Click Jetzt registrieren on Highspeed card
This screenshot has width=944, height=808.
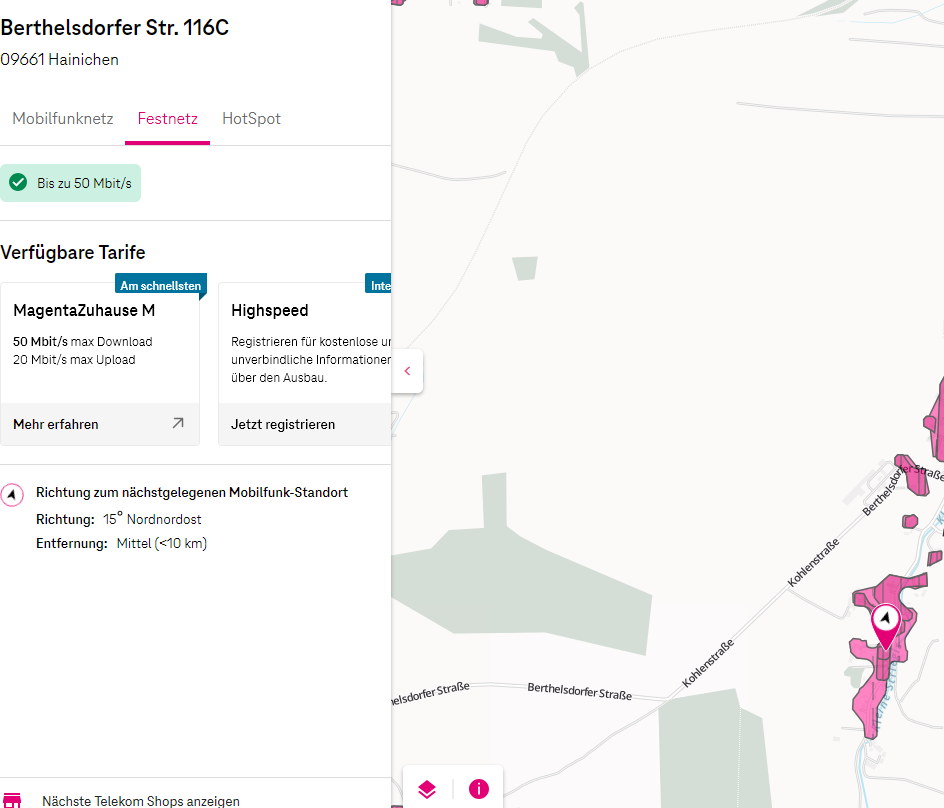[283, 424]
